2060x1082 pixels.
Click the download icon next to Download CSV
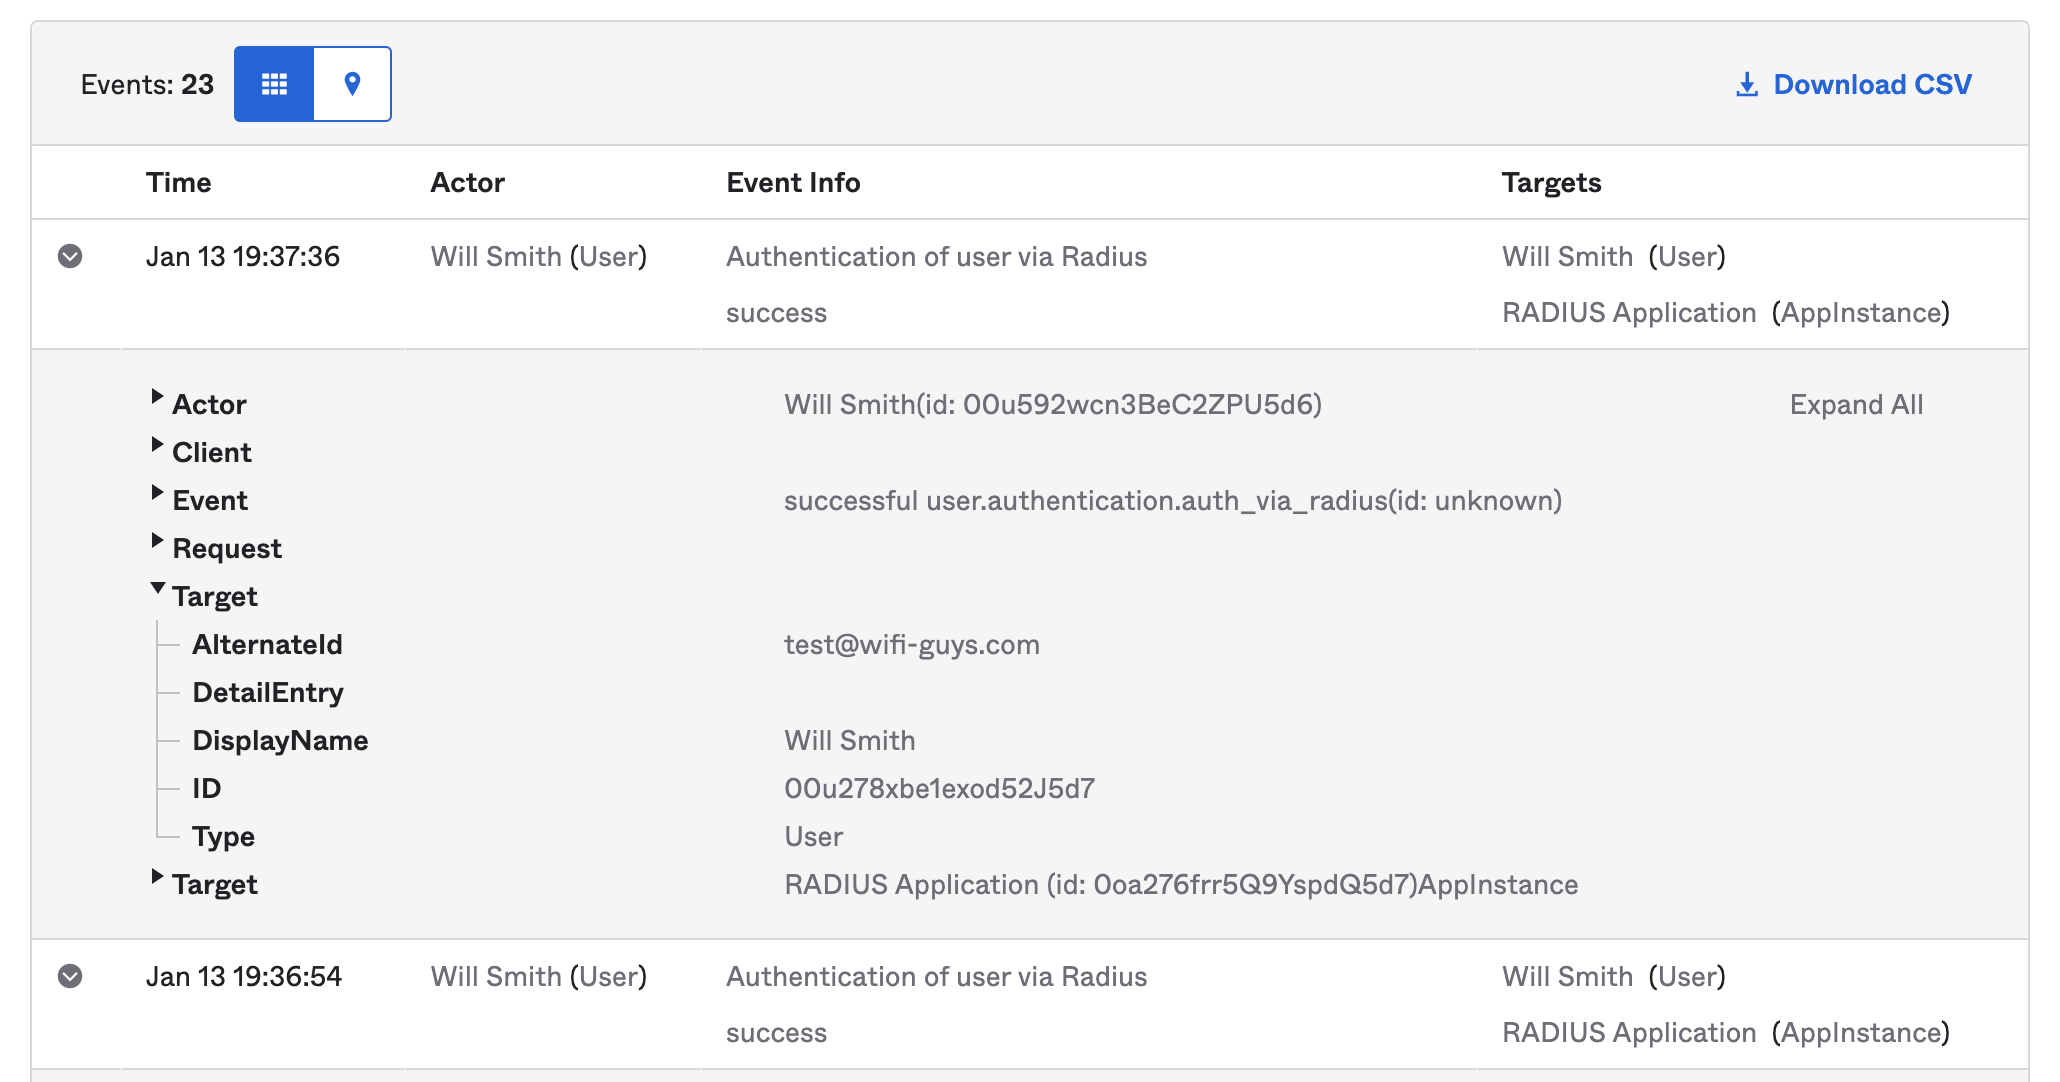pos(1746,84)
